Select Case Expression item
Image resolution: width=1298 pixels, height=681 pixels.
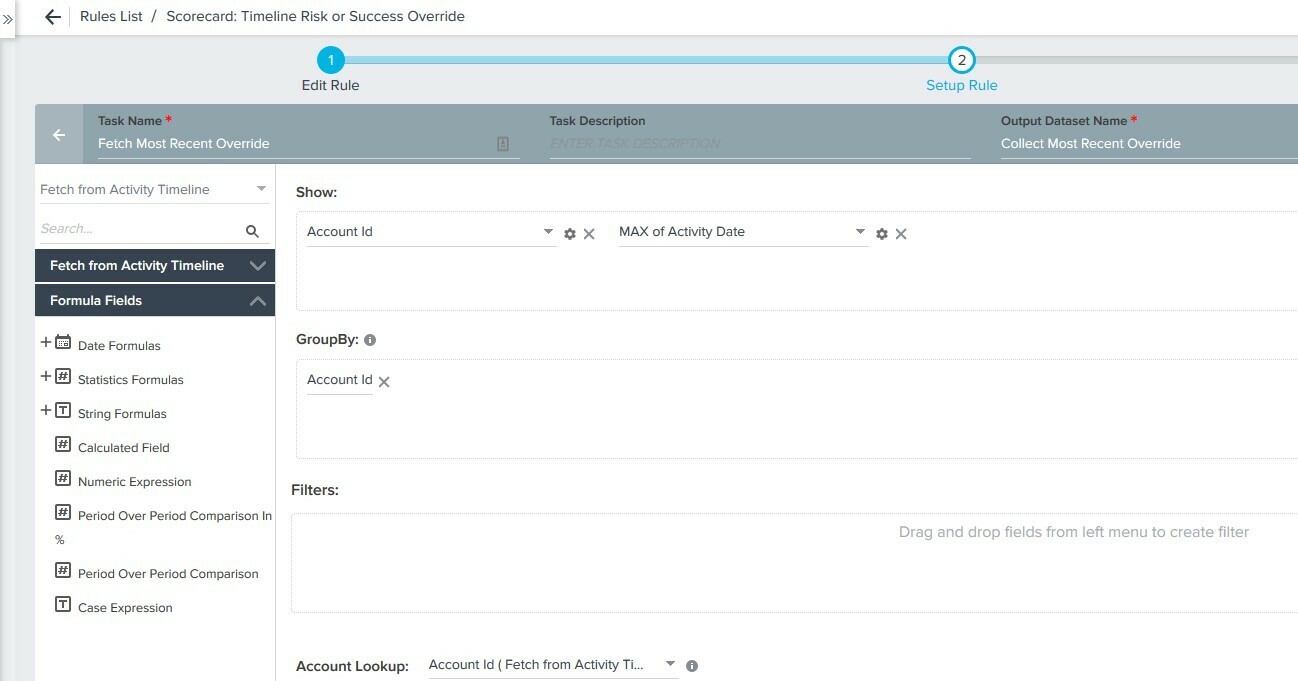tap(125, 608)
